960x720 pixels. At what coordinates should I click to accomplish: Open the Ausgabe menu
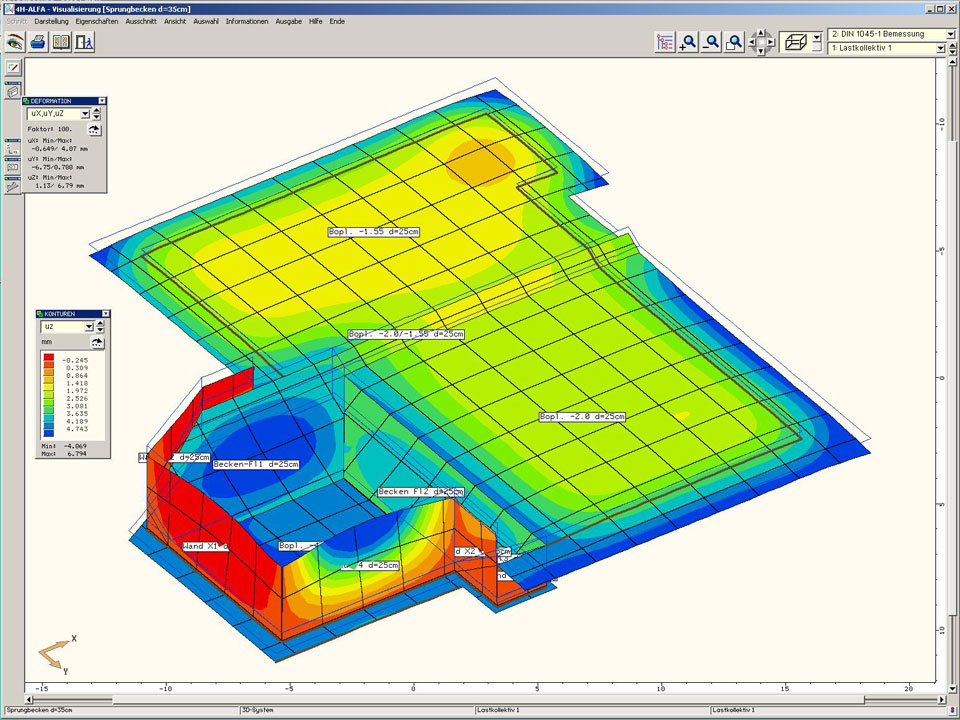coord(287,21)
